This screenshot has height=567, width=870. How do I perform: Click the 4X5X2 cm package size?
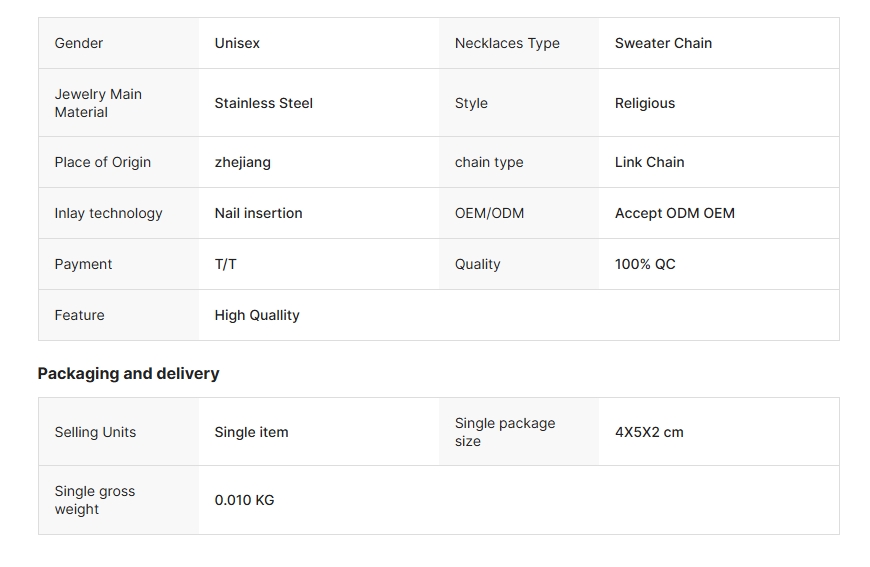click(649, 432)
